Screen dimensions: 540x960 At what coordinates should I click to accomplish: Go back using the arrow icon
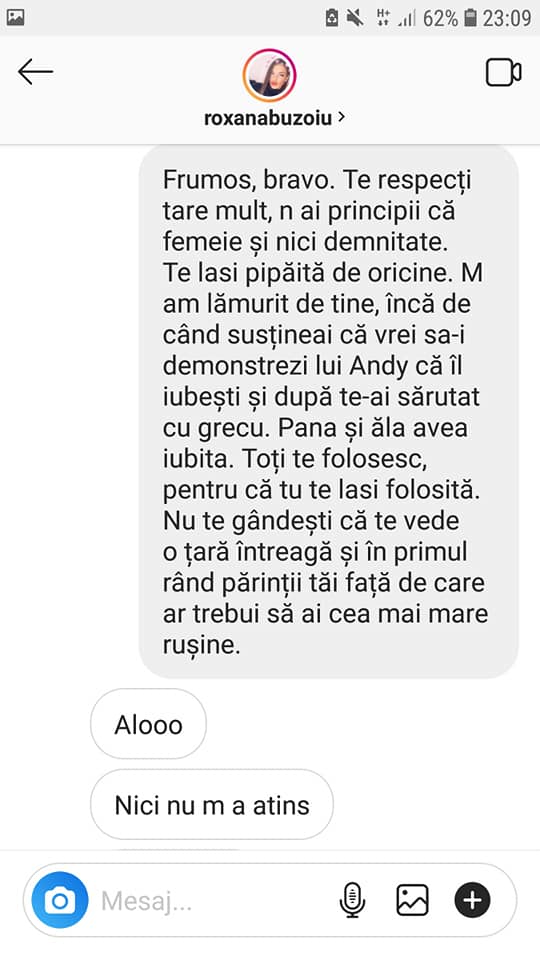click(x=35, y=73)
